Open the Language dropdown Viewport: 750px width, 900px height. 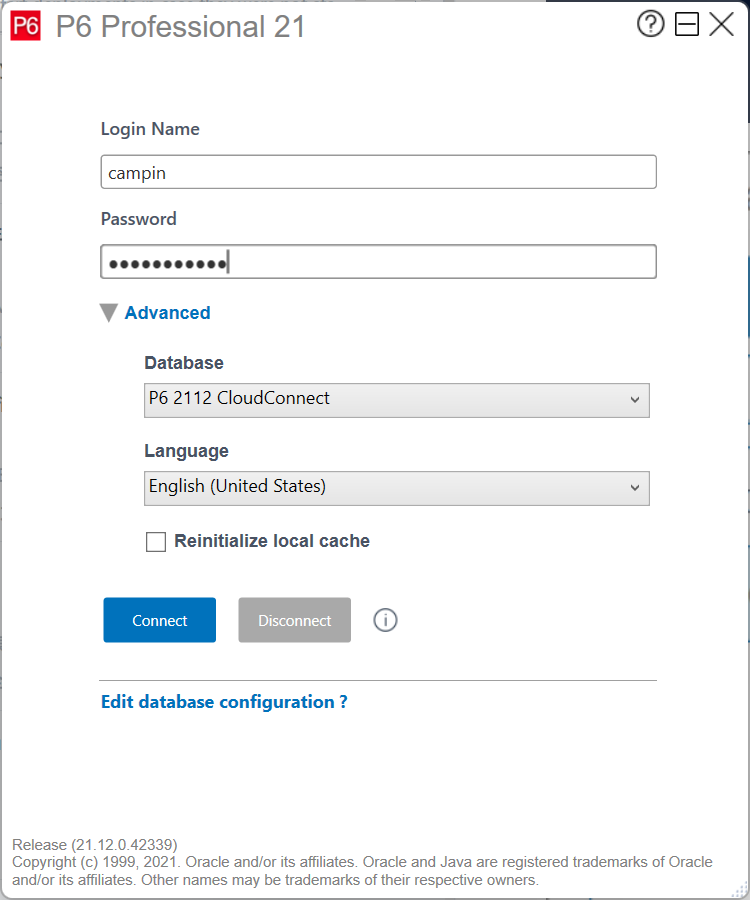pyautogui.click(x=397, y=488)
